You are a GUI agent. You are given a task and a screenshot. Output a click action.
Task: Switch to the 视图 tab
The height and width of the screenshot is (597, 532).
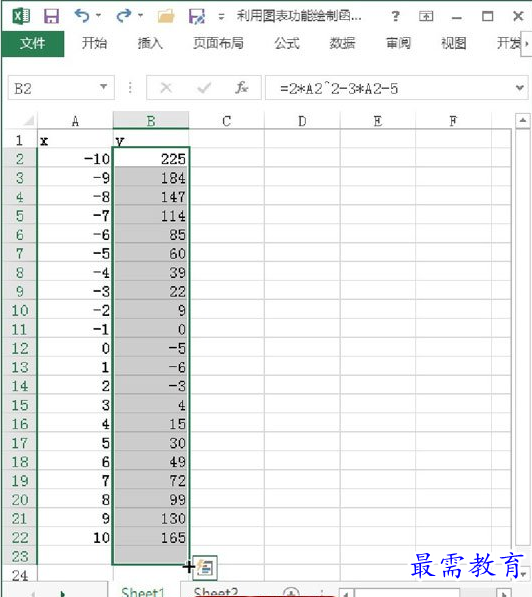(x=454, y=43)
